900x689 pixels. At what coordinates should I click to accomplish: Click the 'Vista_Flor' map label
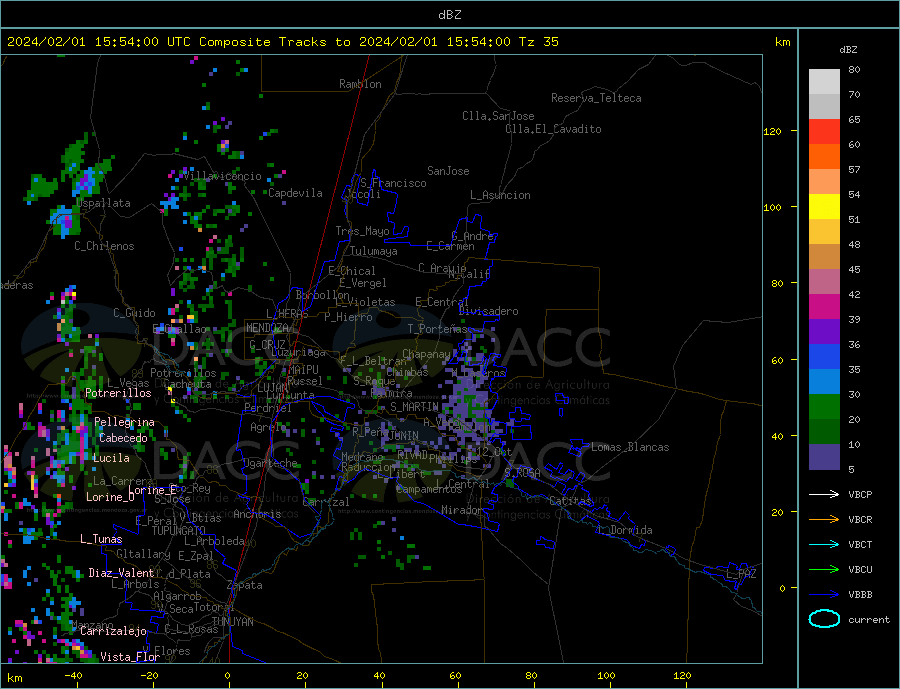pyautogui.click(x=130, y=657)
